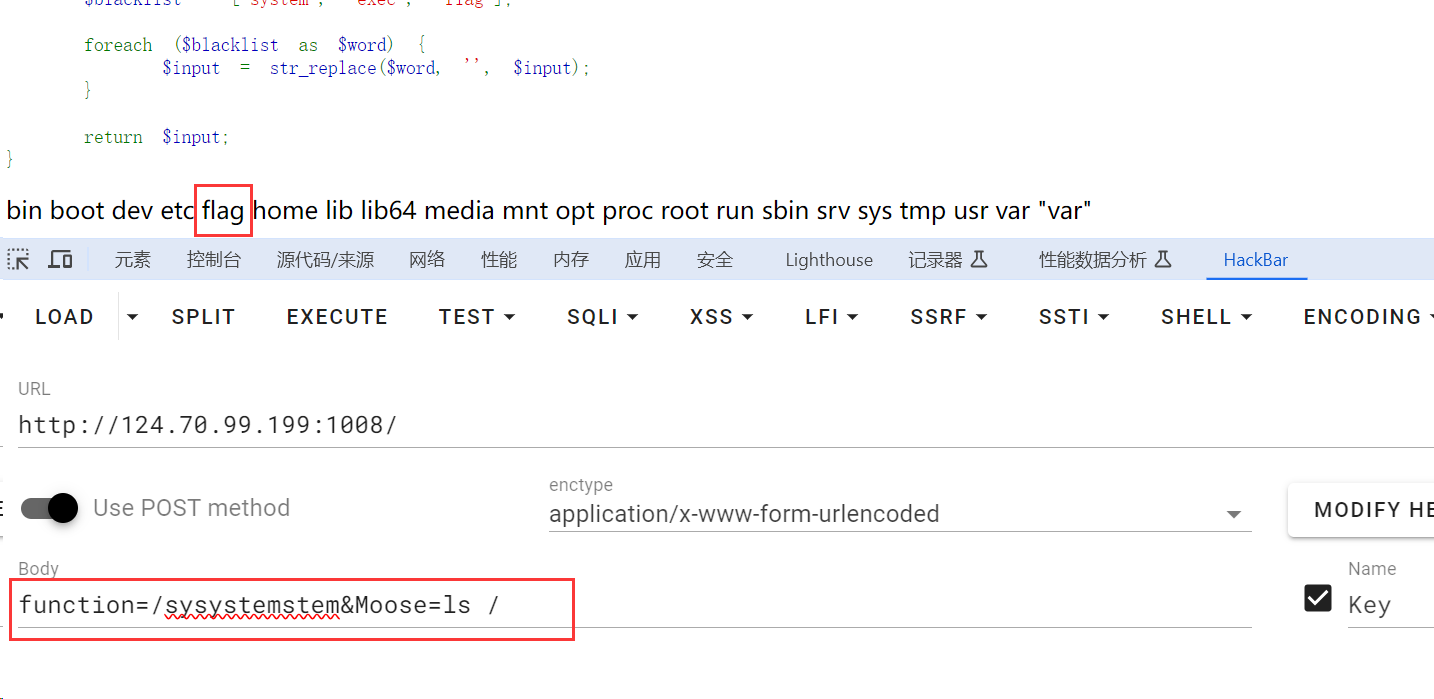Open the XSS payload menu
This screenshot has width=1434, height=699.
720,317
